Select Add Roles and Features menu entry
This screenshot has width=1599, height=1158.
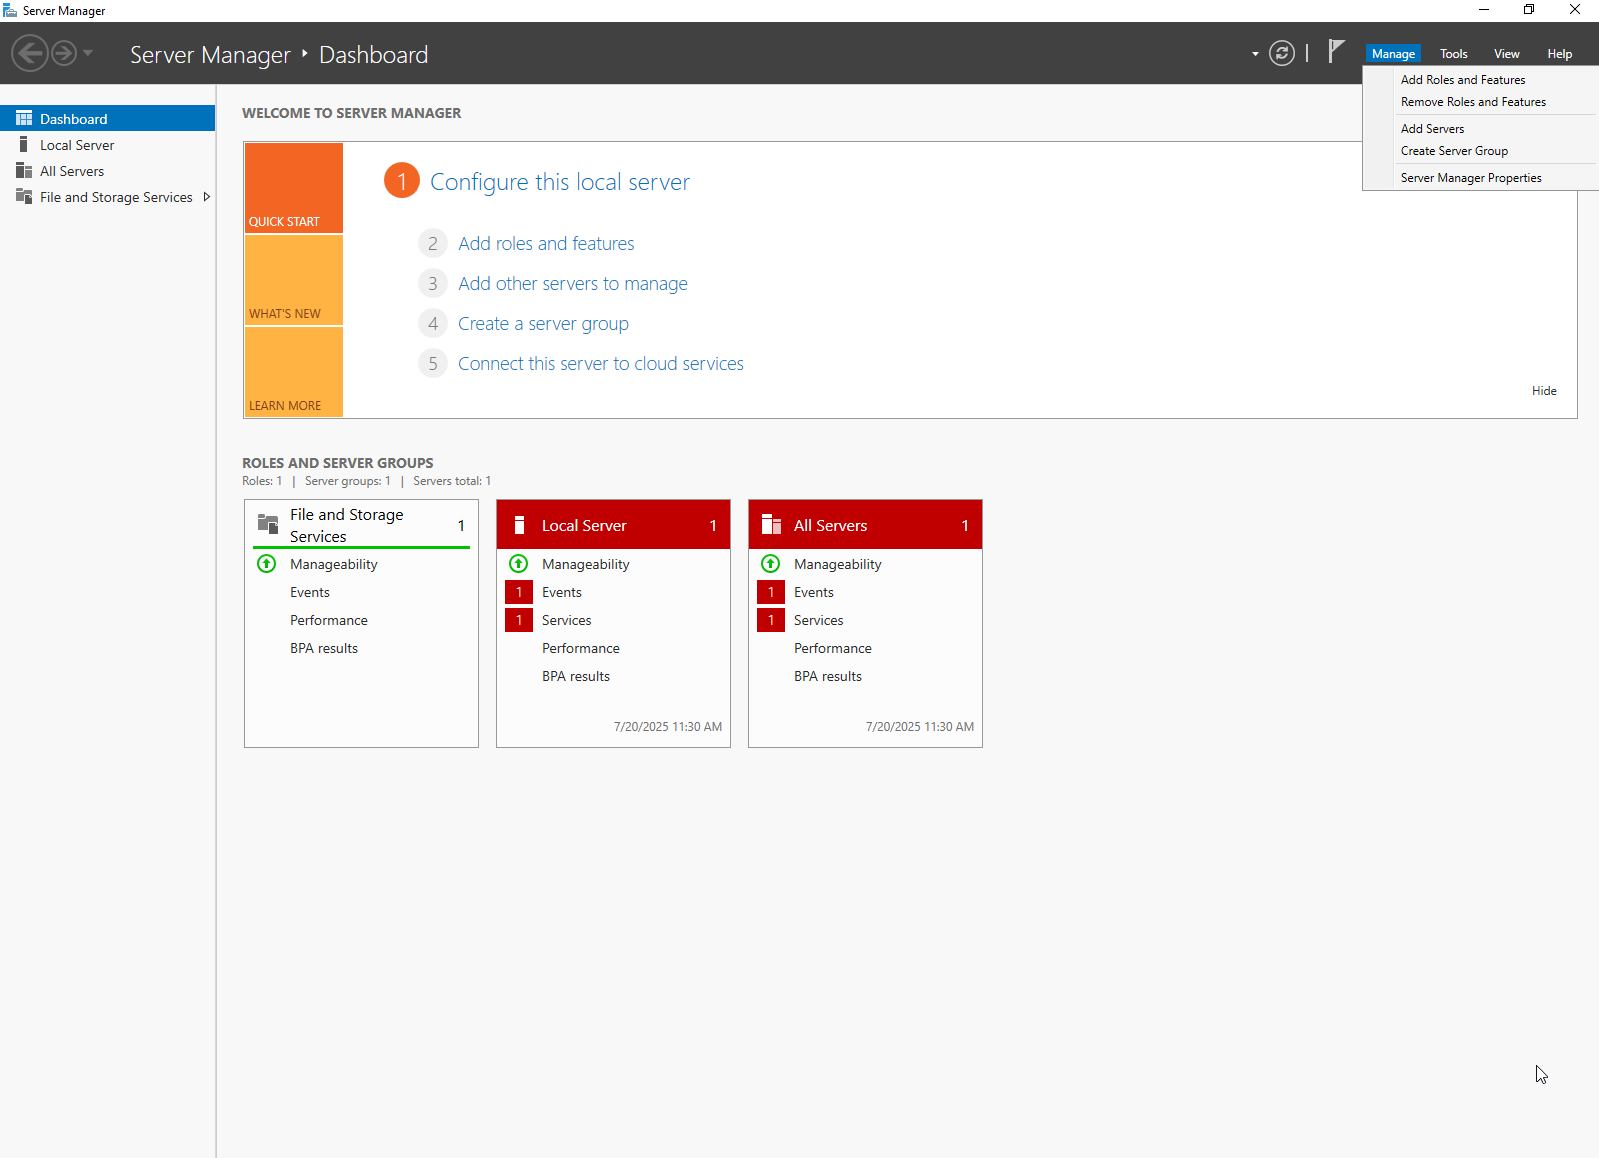pos(1462,80)
